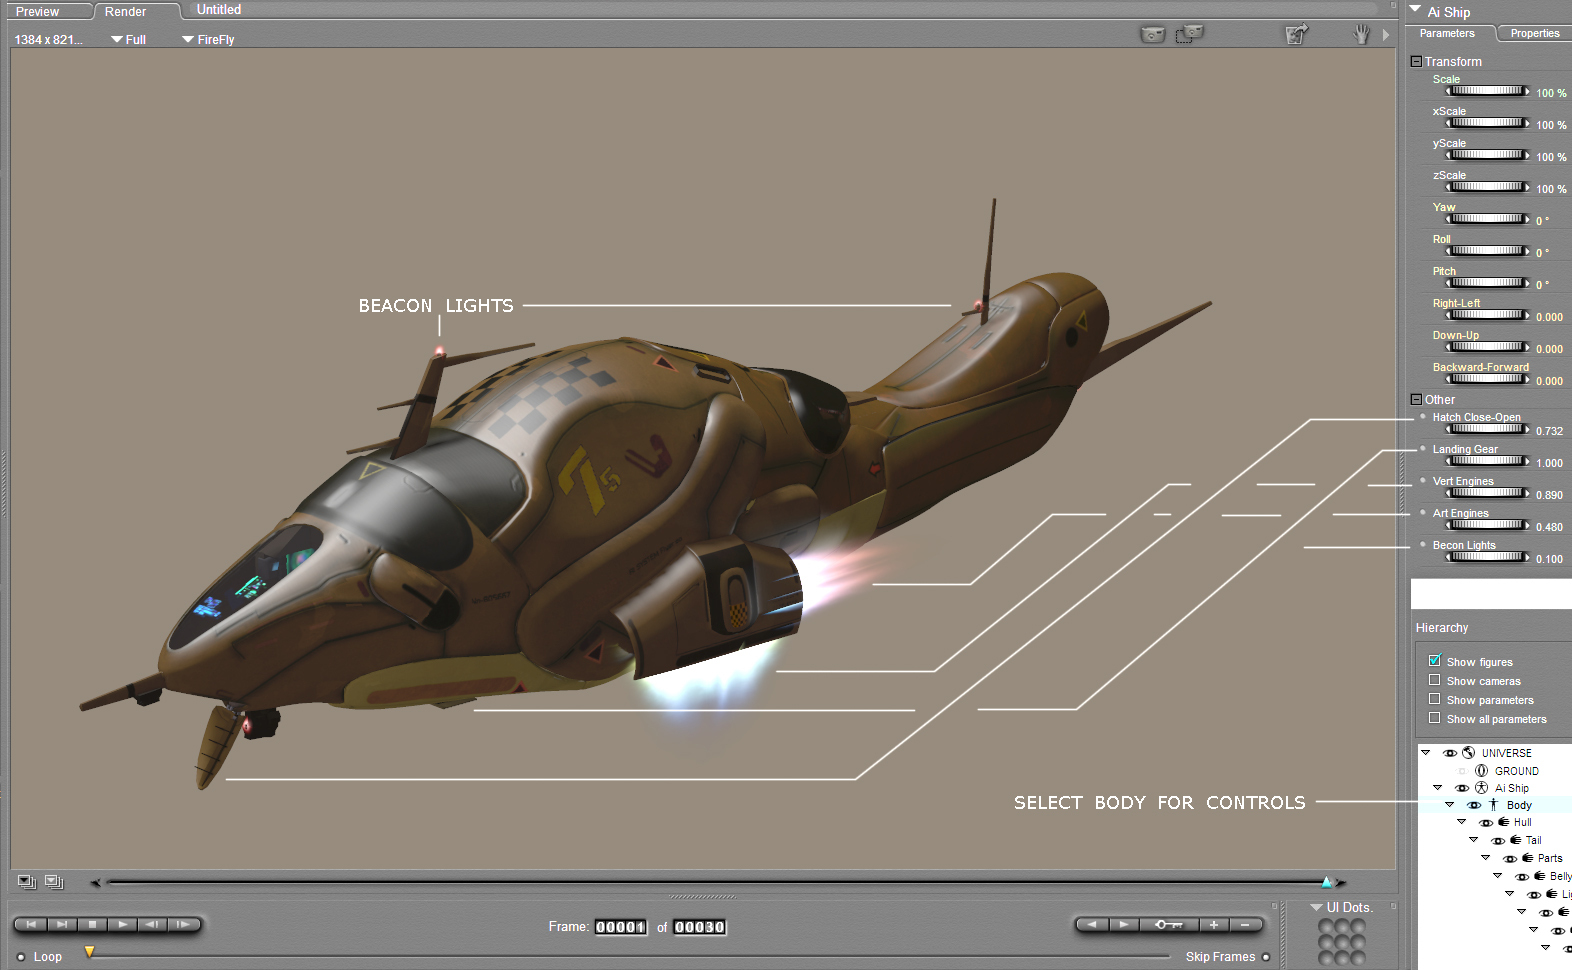Click the Hatch Close-Open dial

[1488, 430]
